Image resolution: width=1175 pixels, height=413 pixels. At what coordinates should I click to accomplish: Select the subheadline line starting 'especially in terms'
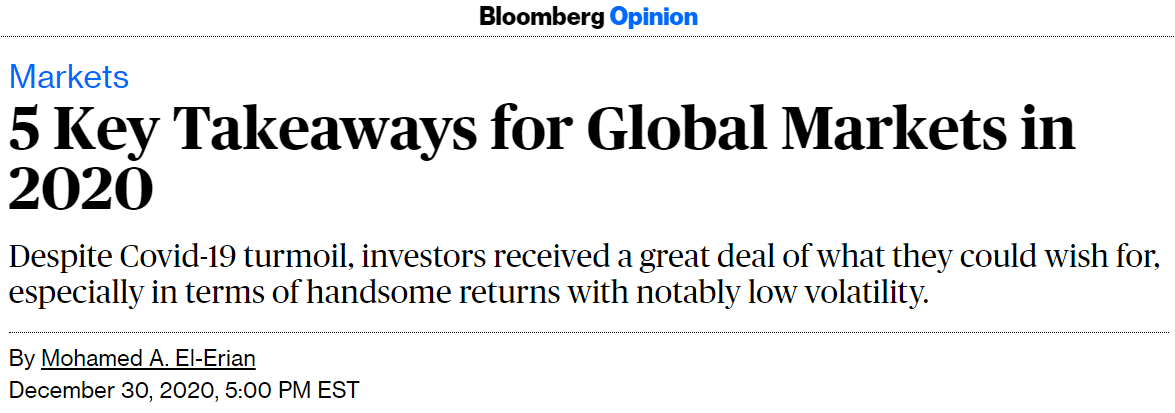tap(468, 293)
